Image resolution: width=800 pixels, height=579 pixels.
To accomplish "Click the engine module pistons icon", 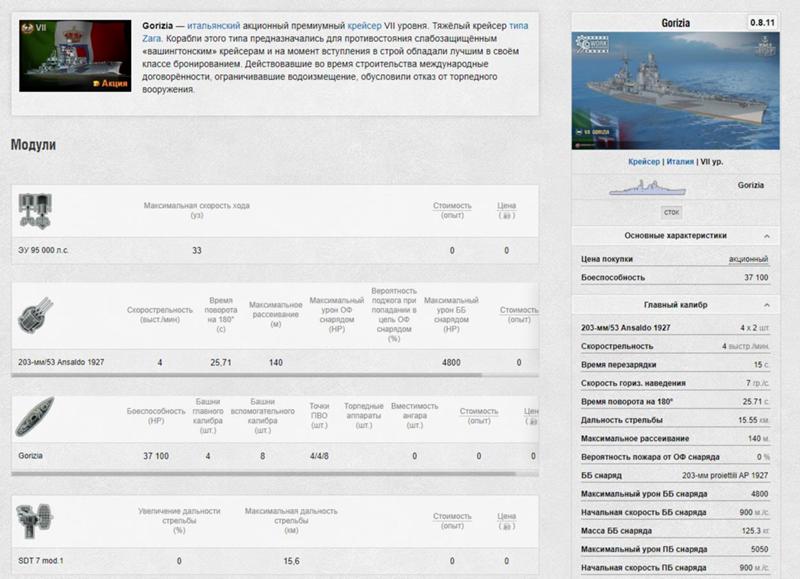I will coord(35,210).
